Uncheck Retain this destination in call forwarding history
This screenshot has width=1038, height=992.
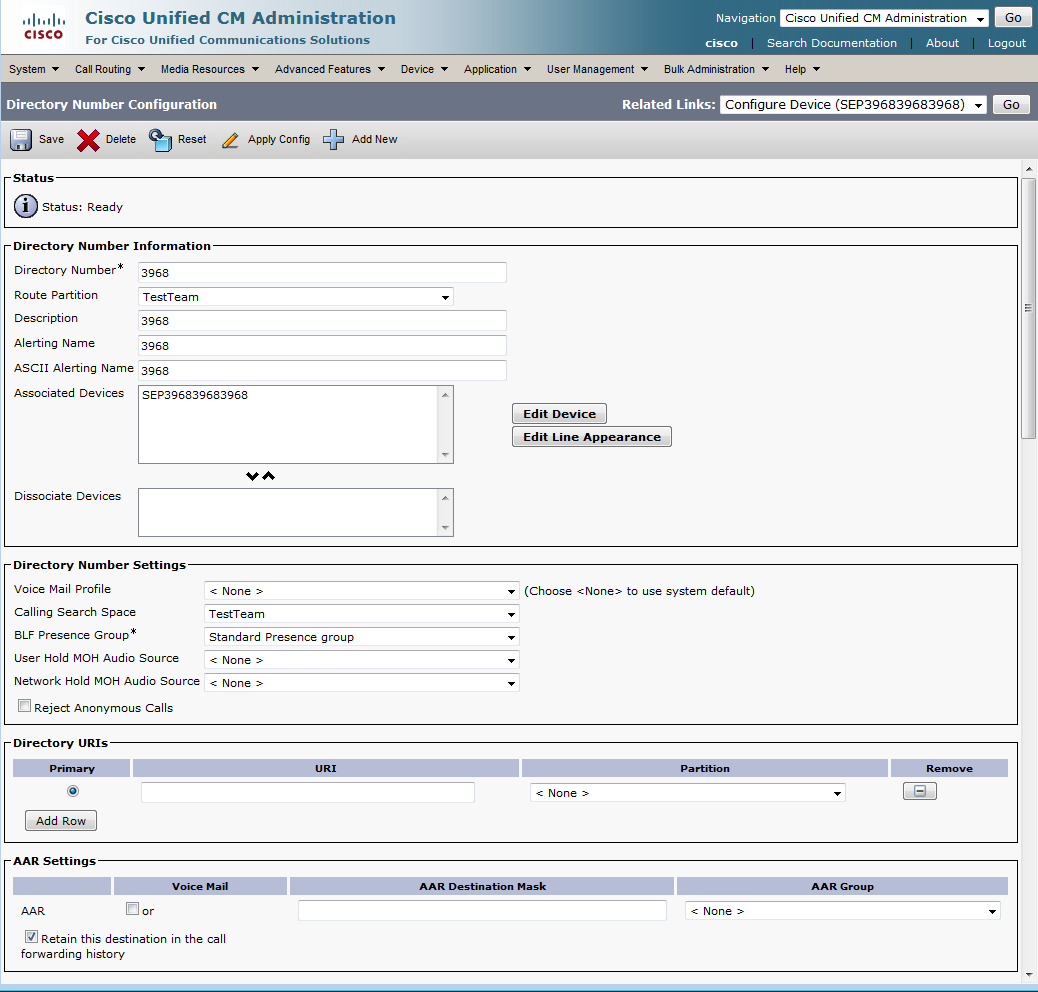(x=32, y=937)
